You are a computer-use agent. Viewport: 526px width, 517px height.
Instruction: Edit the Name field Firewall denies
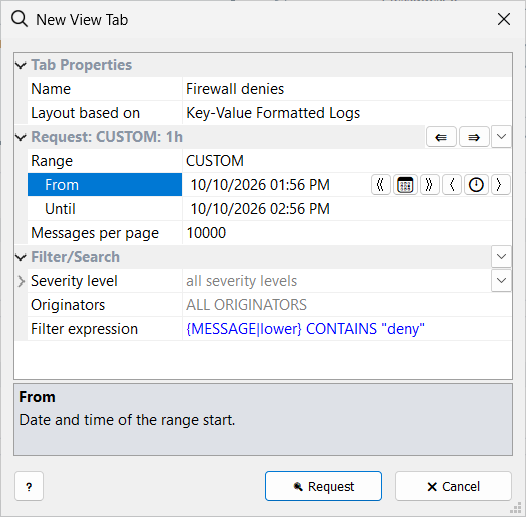click(x=347, y=89)
